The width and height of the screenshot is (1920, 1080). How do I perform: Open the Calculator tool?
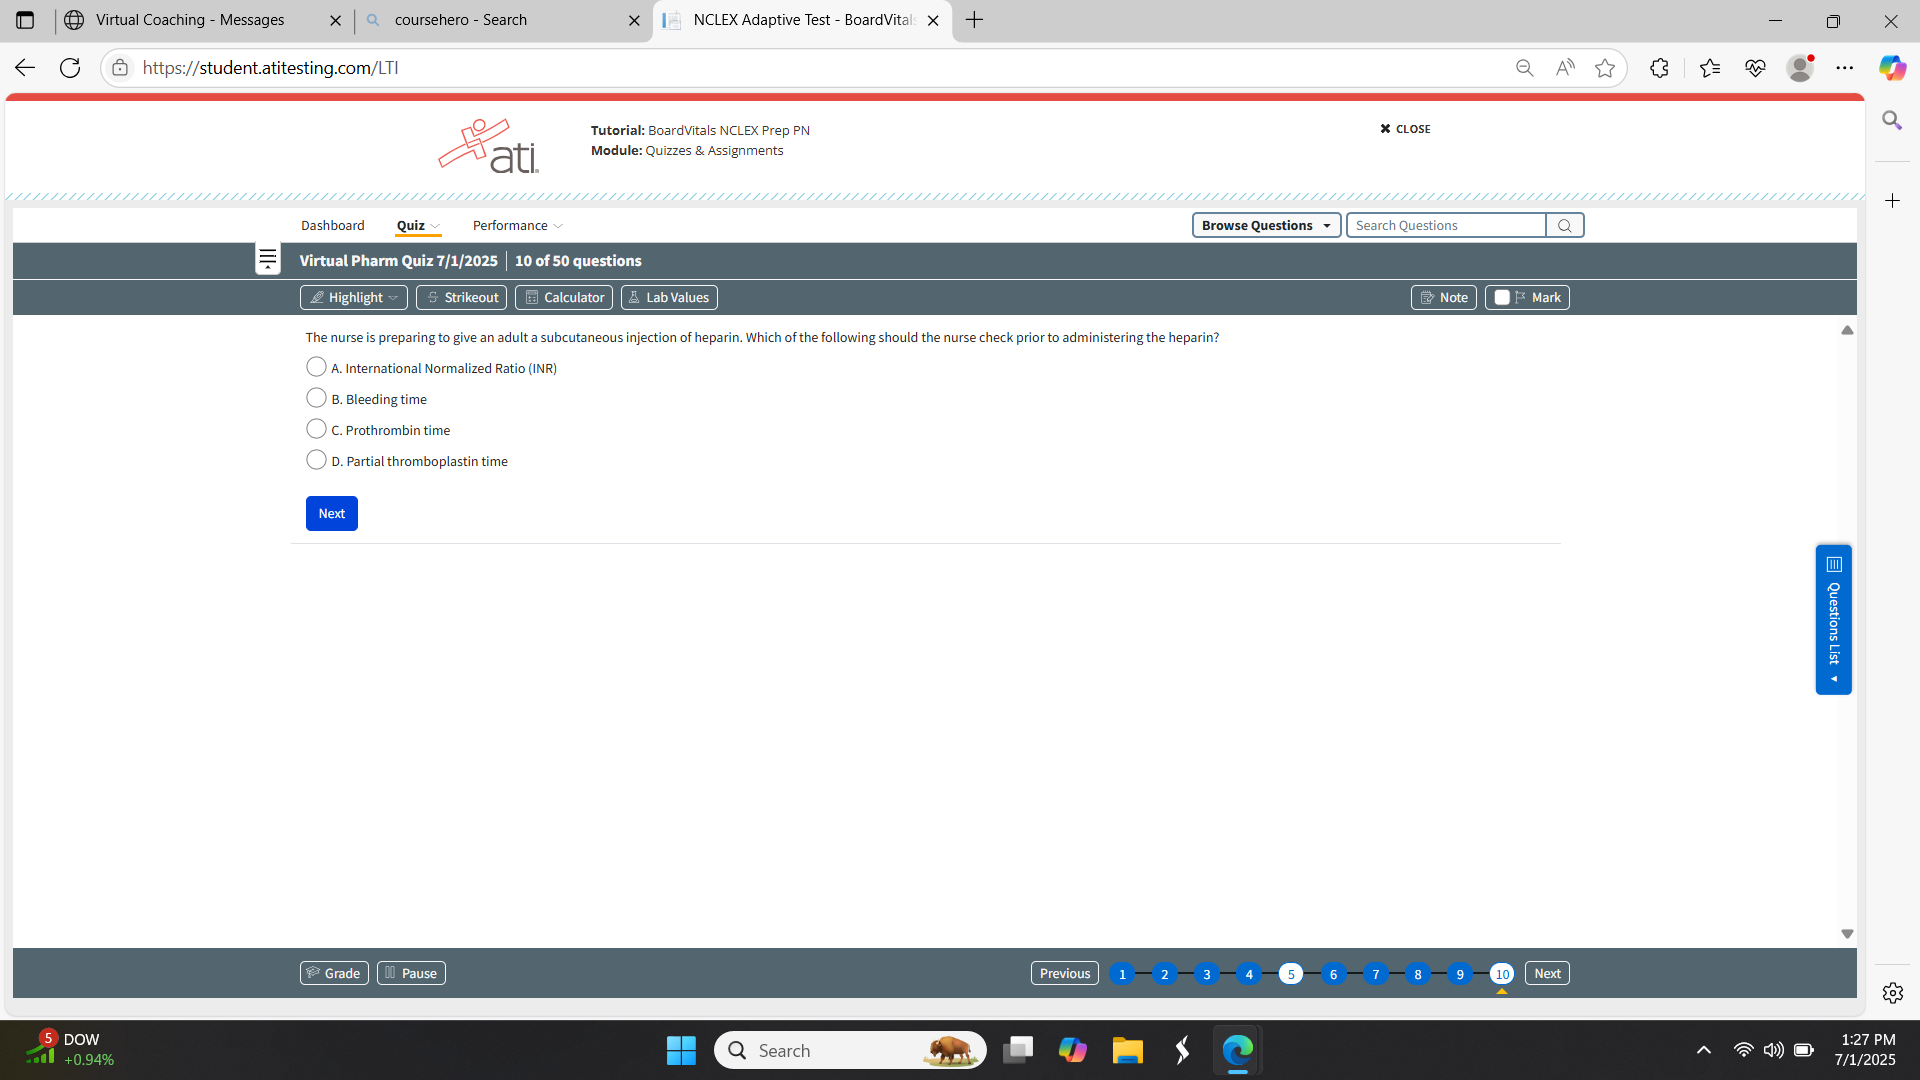(x=564, y=297)
